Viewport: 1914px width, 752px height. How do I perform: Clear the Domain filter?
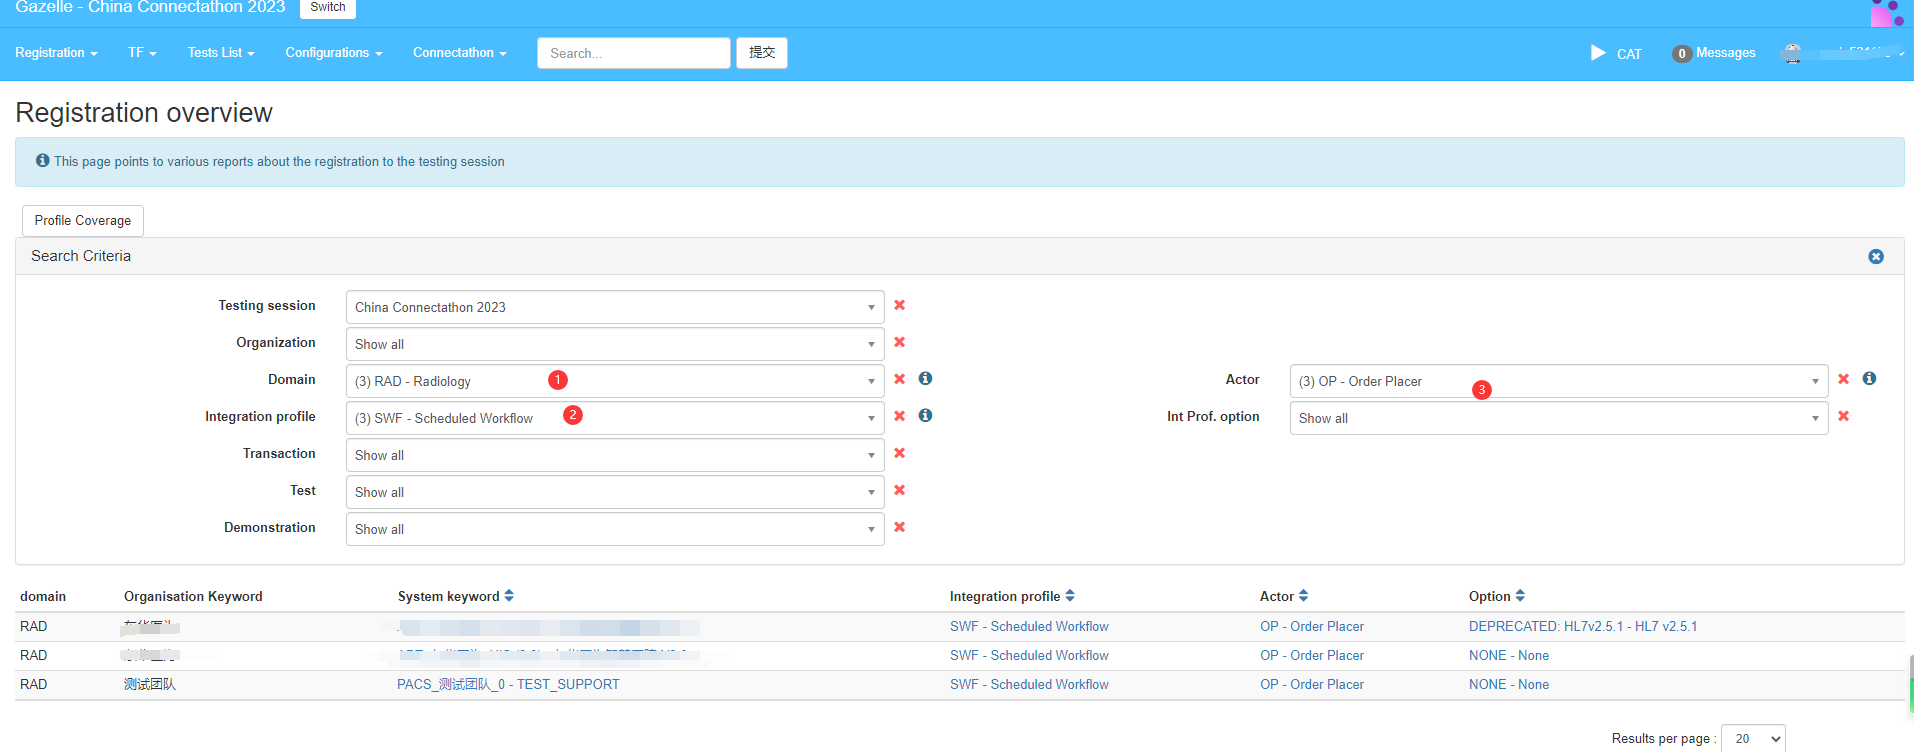(899, 379)
